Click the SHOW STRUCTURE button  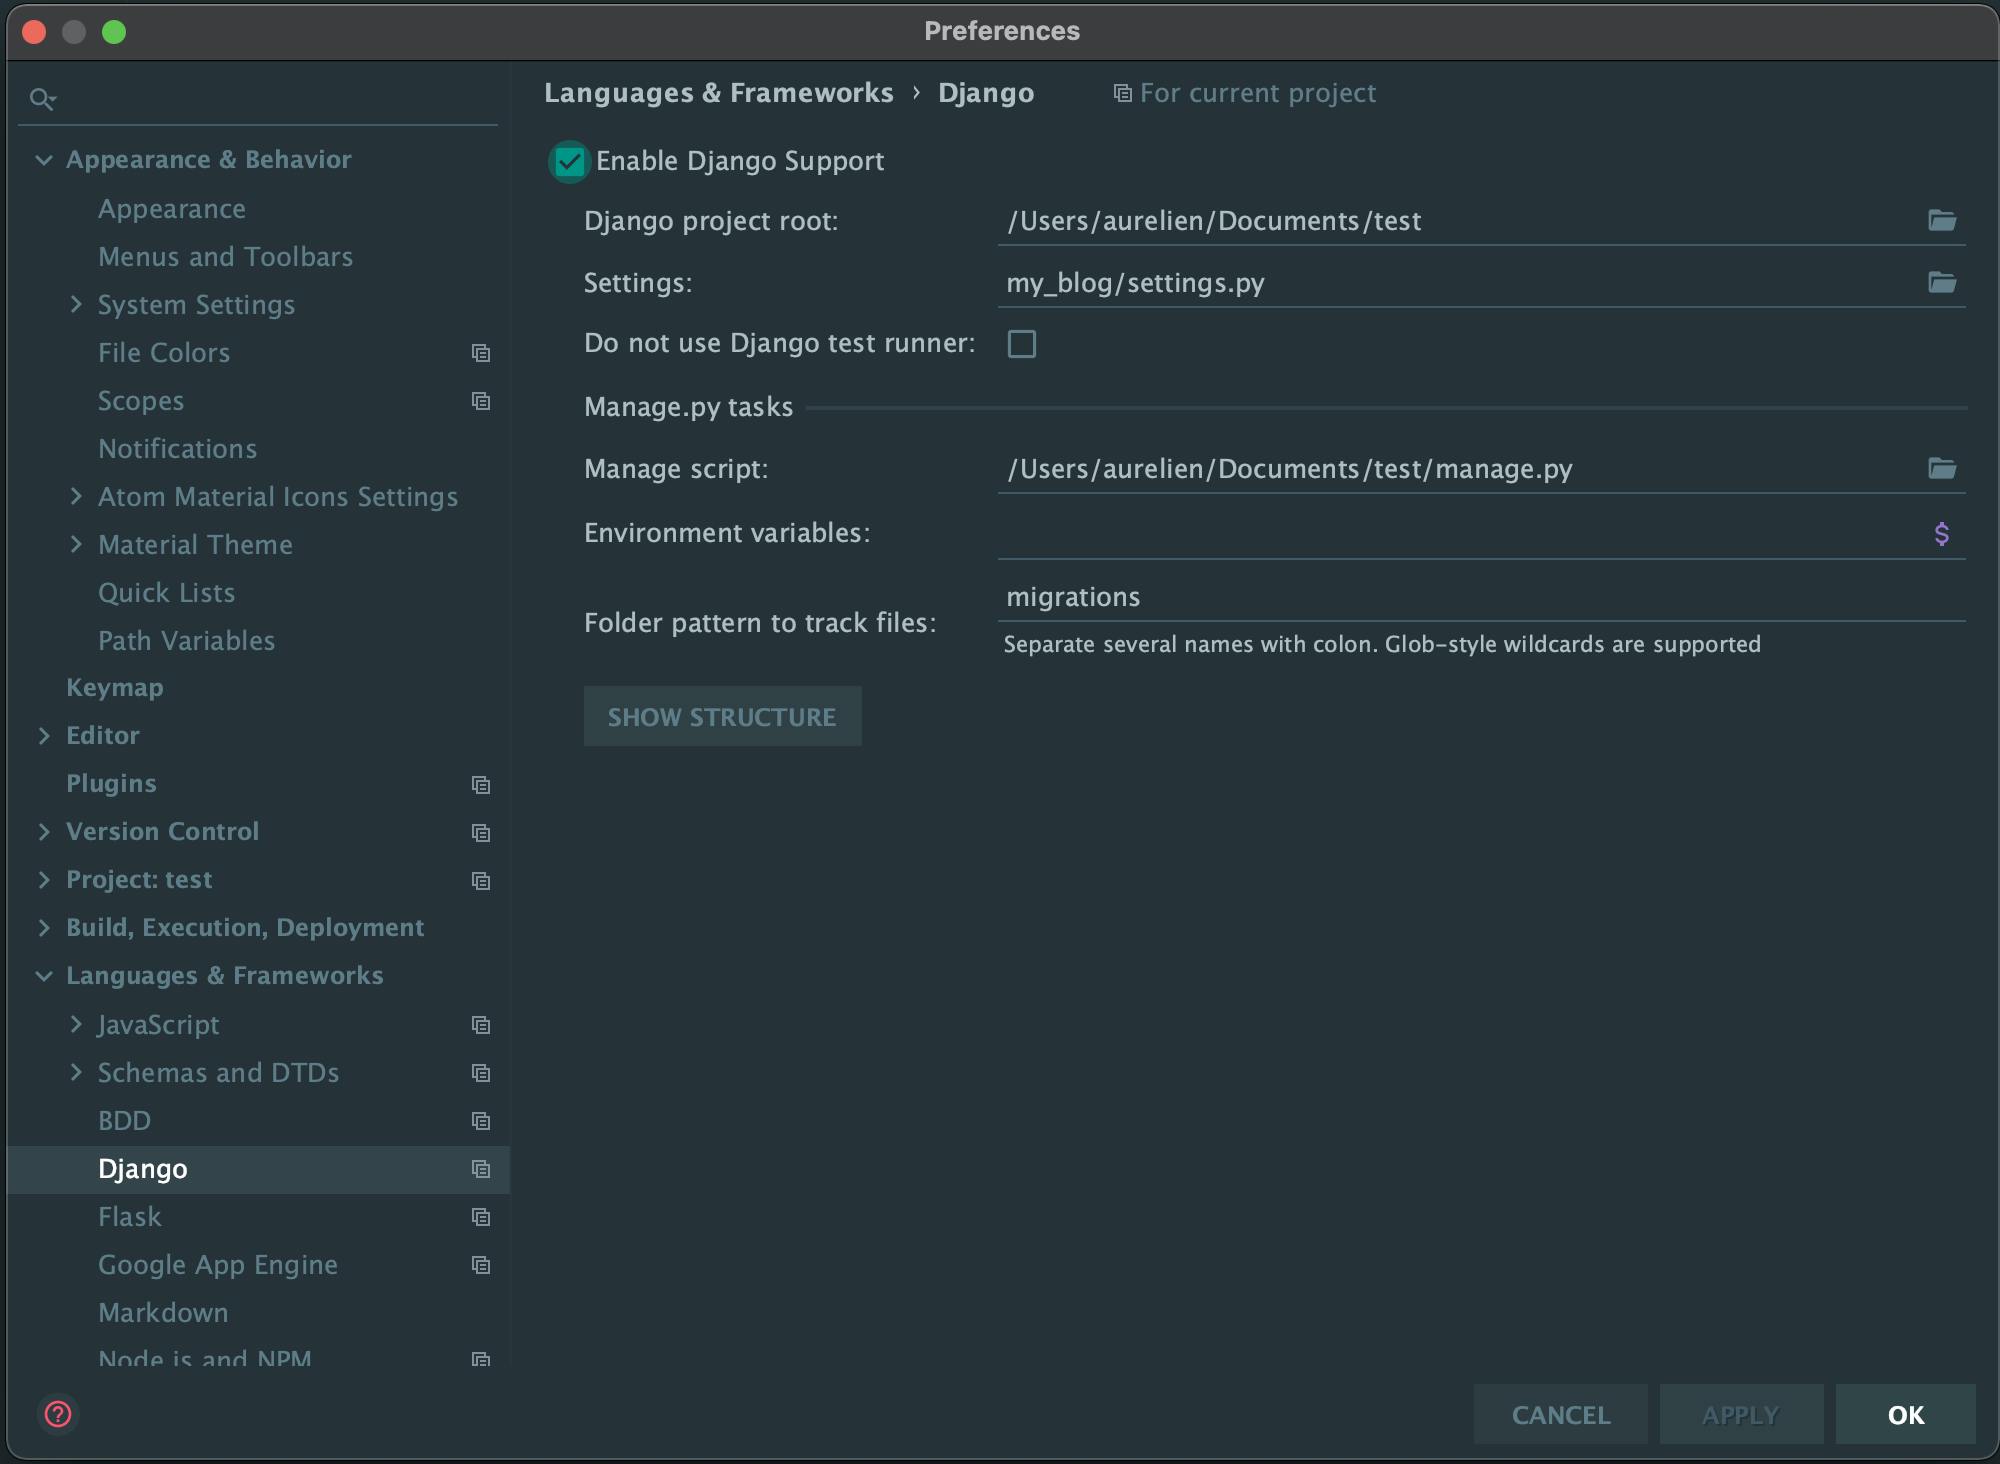(x=722, y=716)
